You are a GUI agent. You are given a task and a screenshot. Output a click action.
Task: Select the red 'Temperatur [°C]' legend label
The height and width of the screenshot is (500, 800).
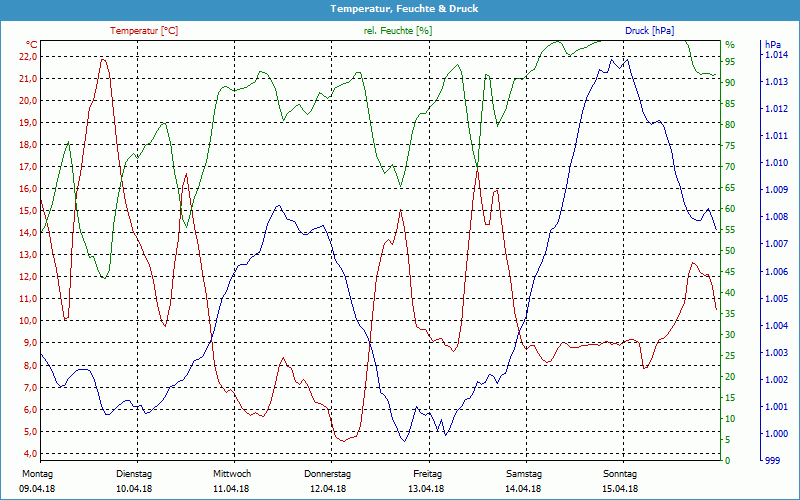144,31
